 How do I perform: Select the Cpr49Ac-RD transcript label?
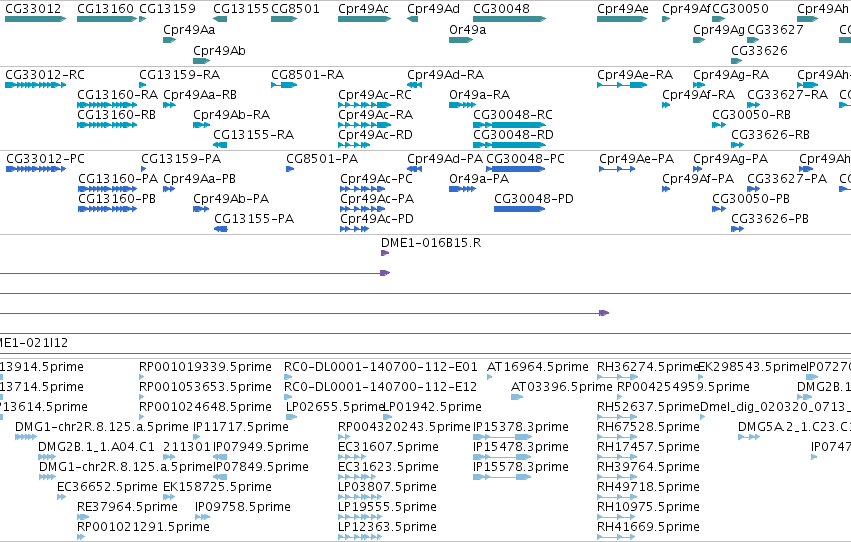[x=375, y=135]
